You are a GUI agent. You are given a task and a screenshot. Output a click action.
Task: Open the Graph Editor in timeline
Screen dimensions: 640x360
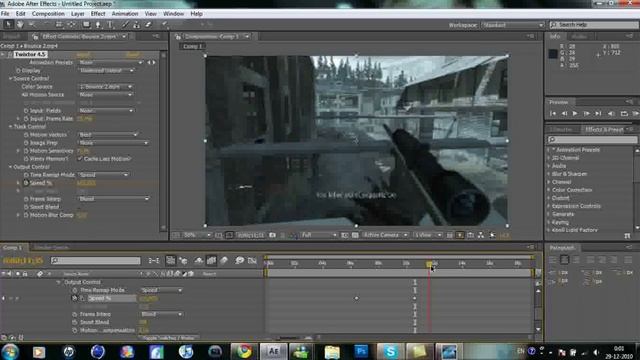tap(252, 260)
